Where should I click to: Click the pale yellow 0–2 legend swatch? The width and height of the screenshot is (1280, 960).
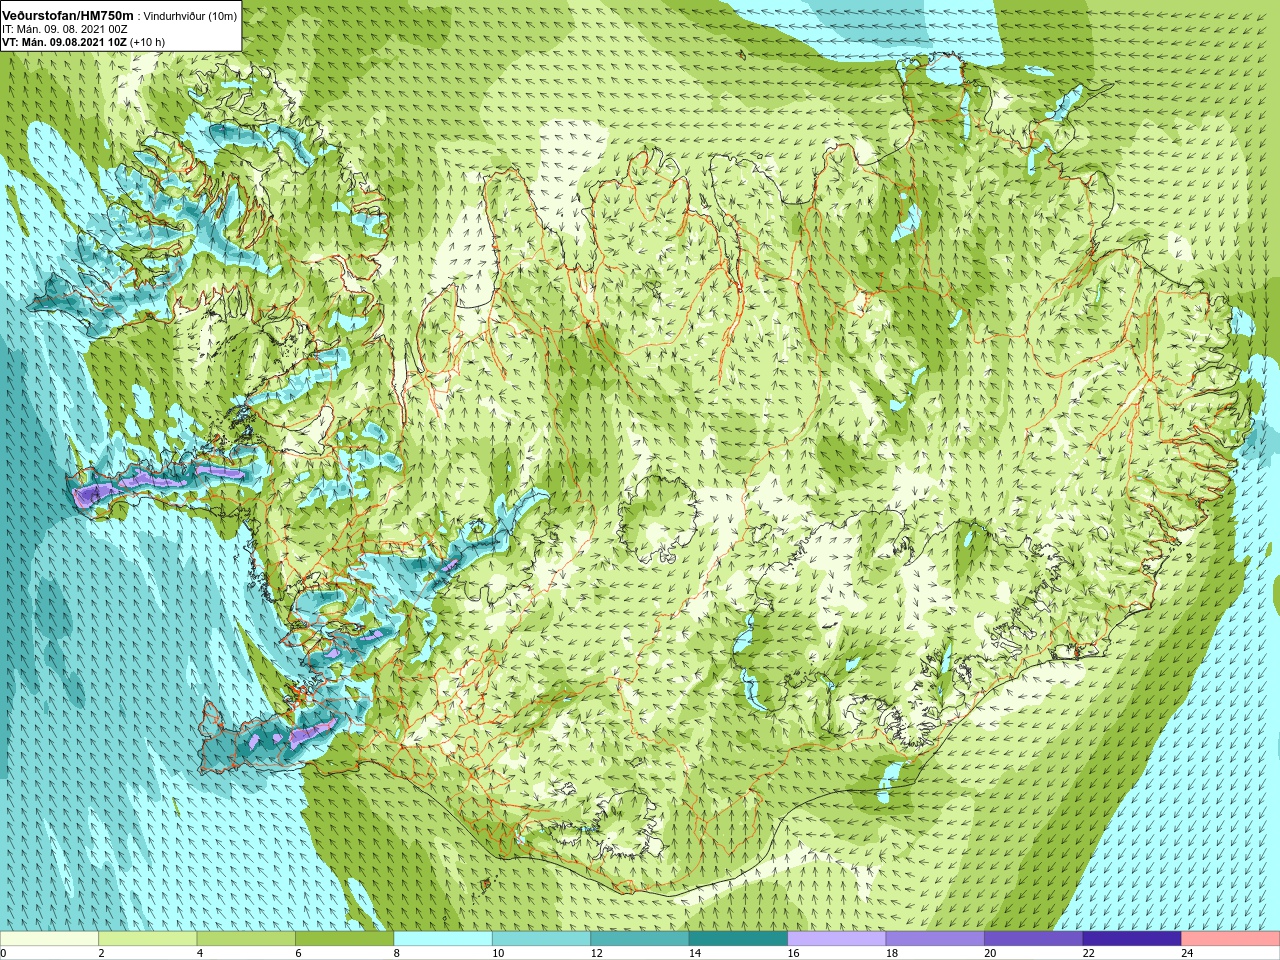[x=49, y=939]
